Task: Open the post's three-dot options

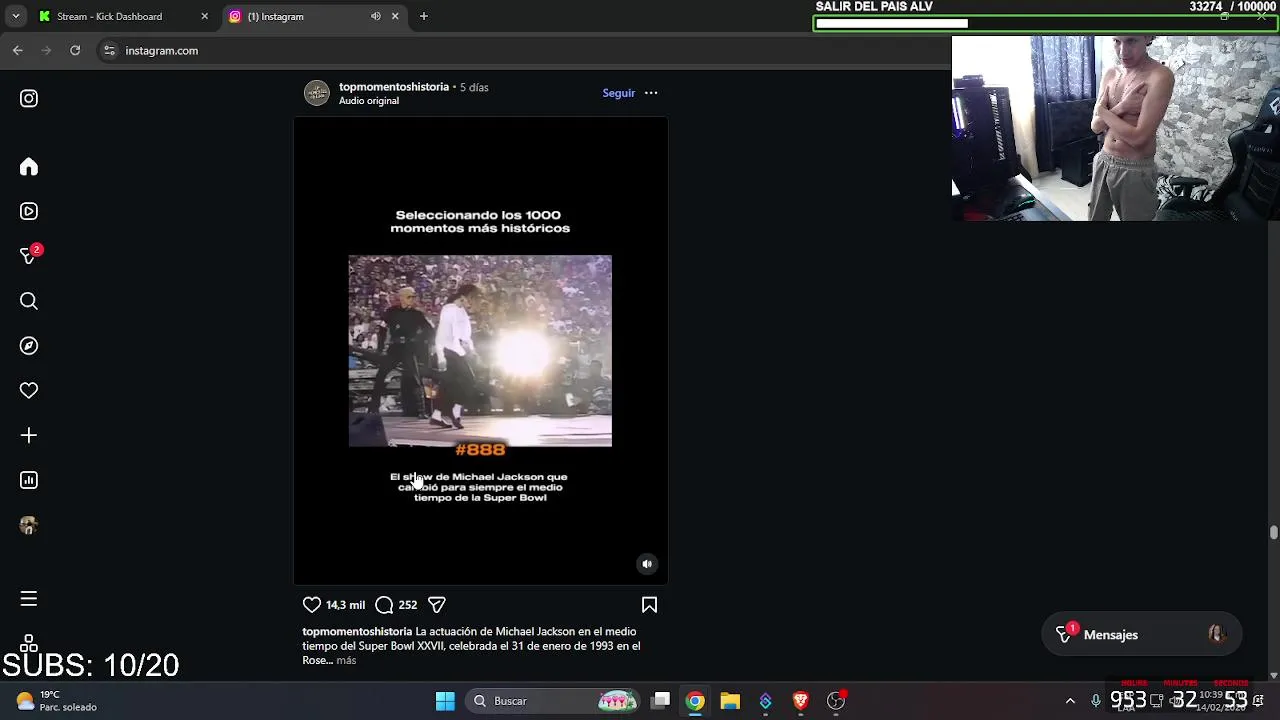Action: point(651,93)
